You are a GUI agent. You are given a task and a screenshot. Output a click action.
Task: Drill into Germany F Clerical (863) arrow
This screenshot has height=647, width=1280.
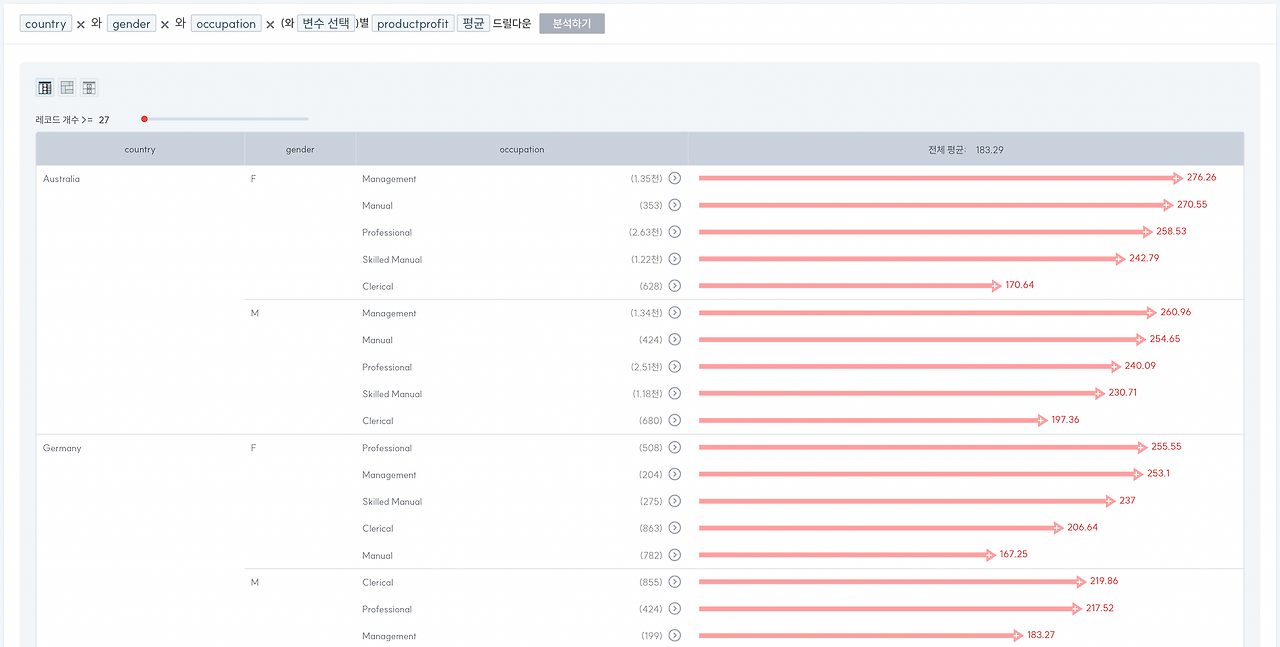[674, 528]
